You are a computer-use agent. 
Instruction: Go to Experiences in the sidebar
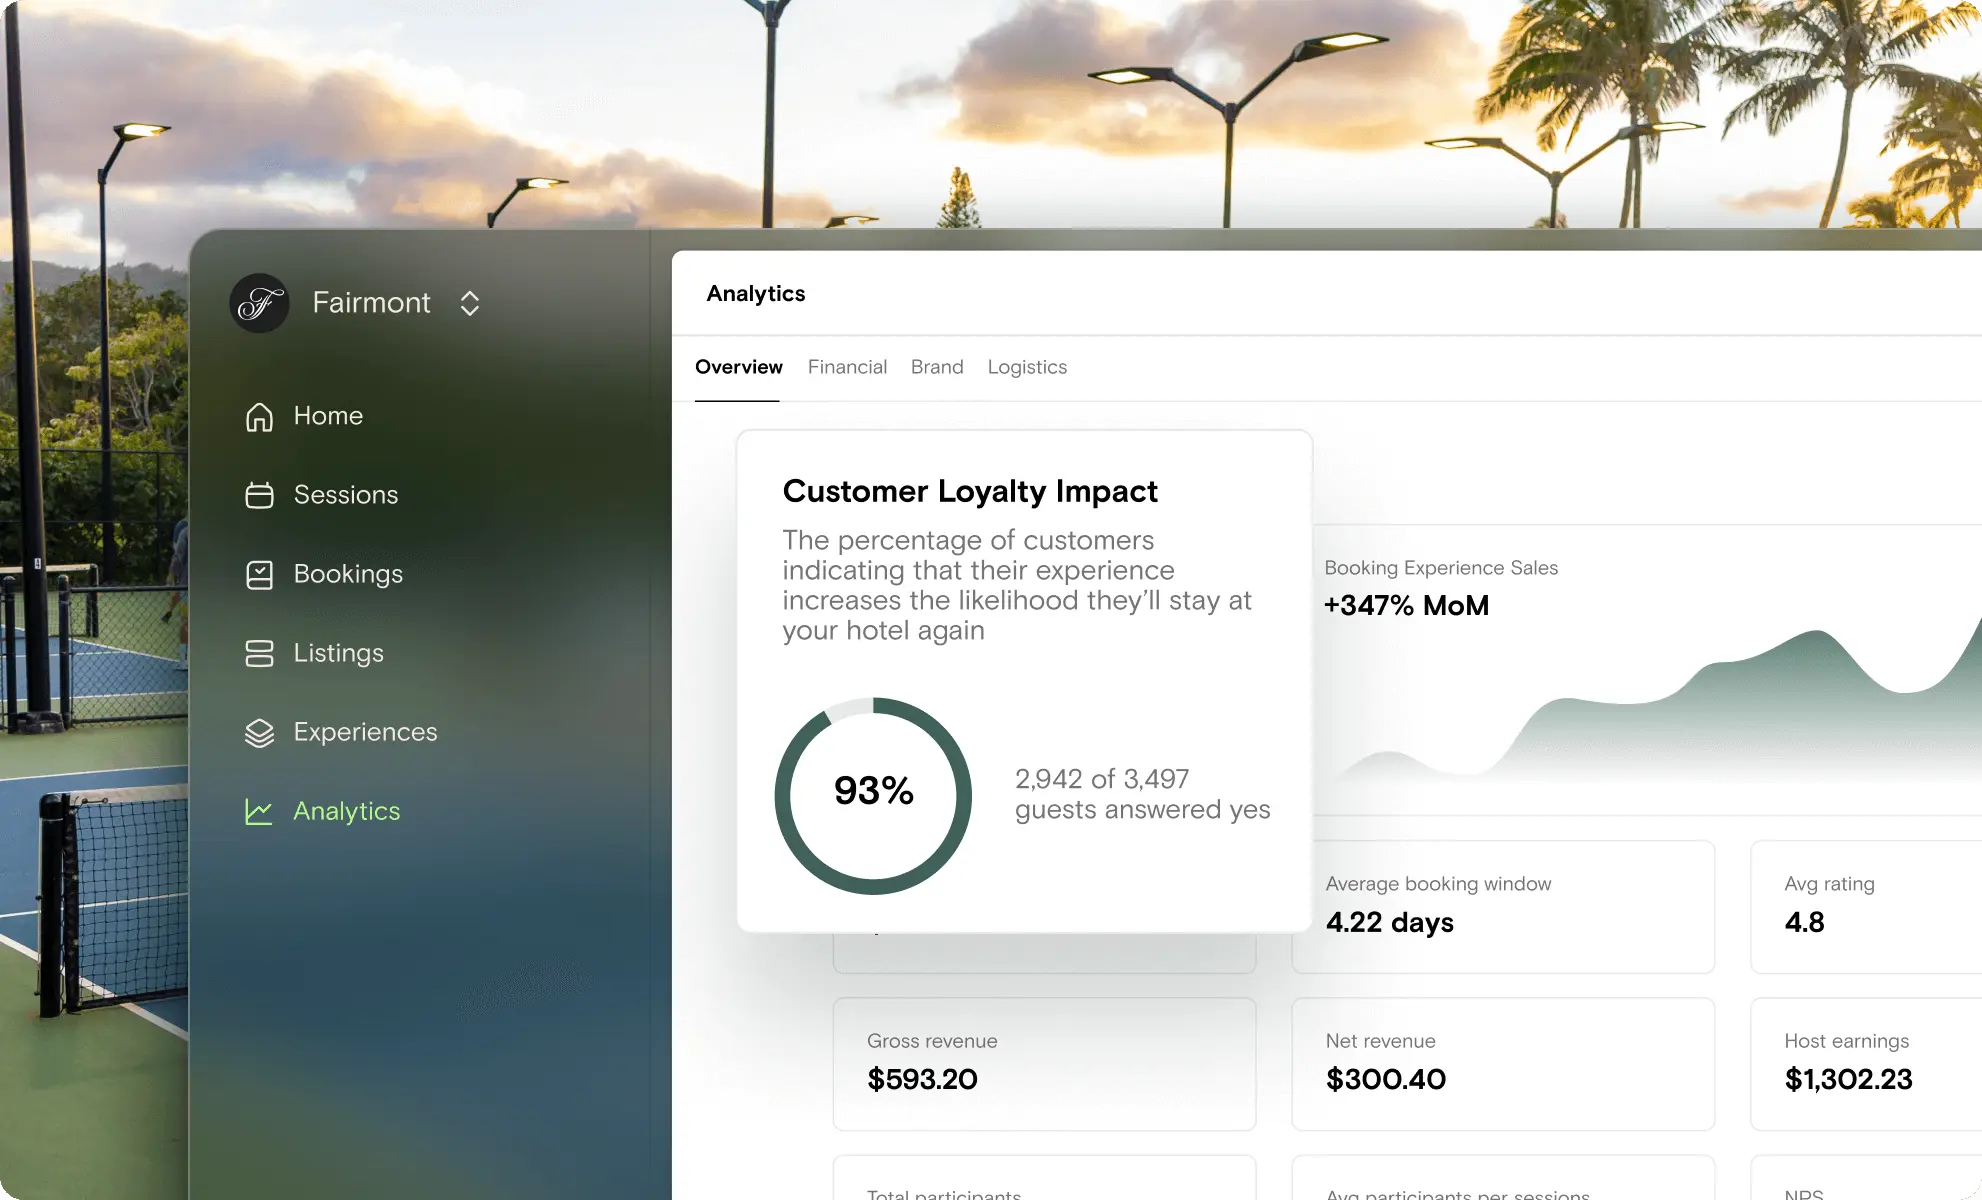pos(365,732)
